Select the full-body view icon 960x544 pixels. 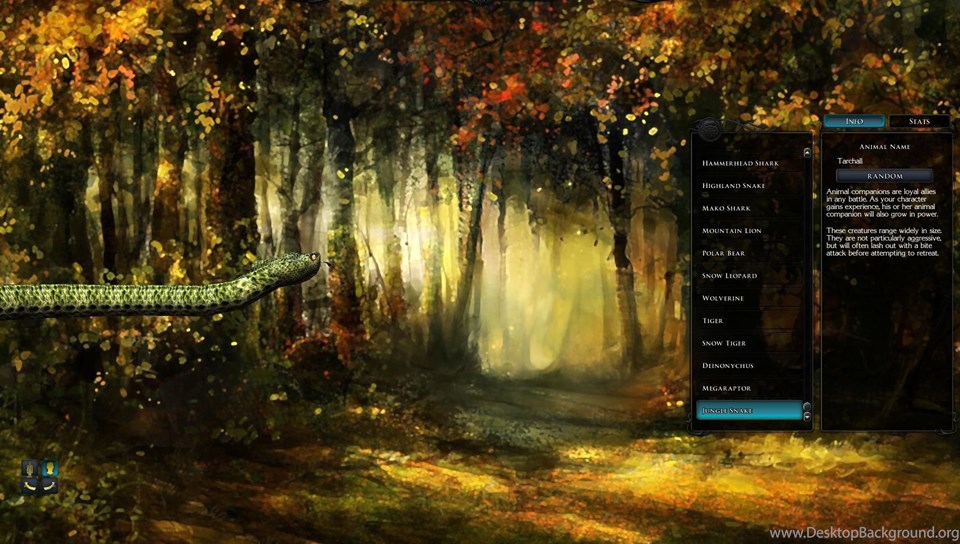click(30, 469)
